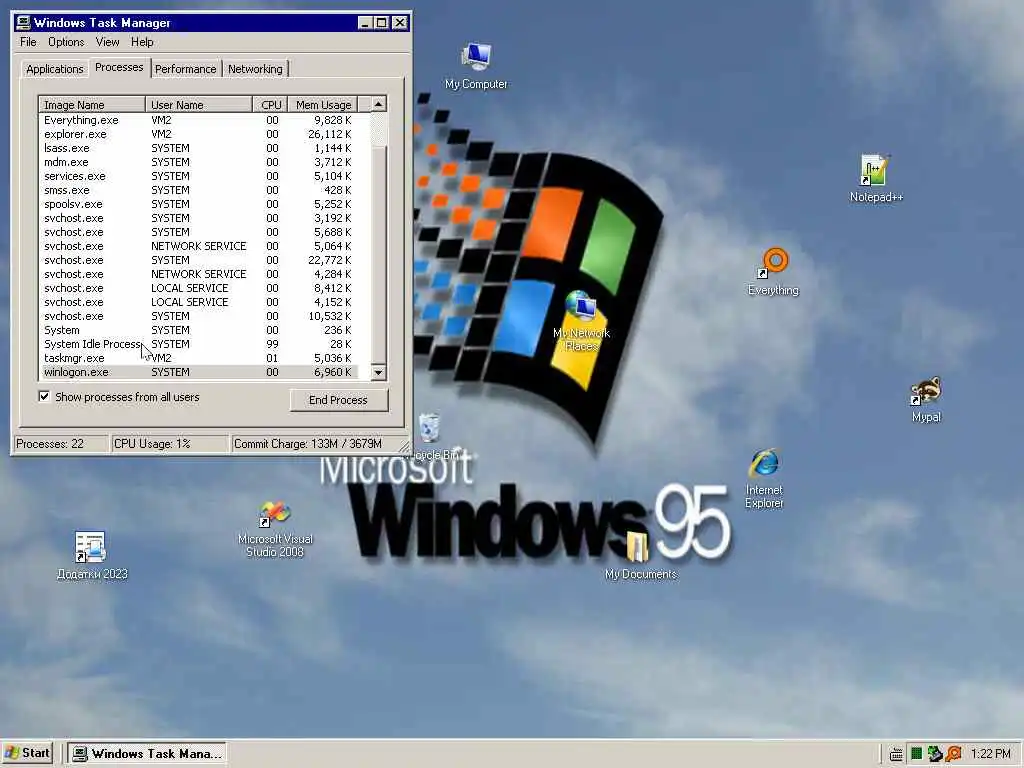
Task: Select svchost.exe using 10,532 K
Action: click(x=199, y=316)
